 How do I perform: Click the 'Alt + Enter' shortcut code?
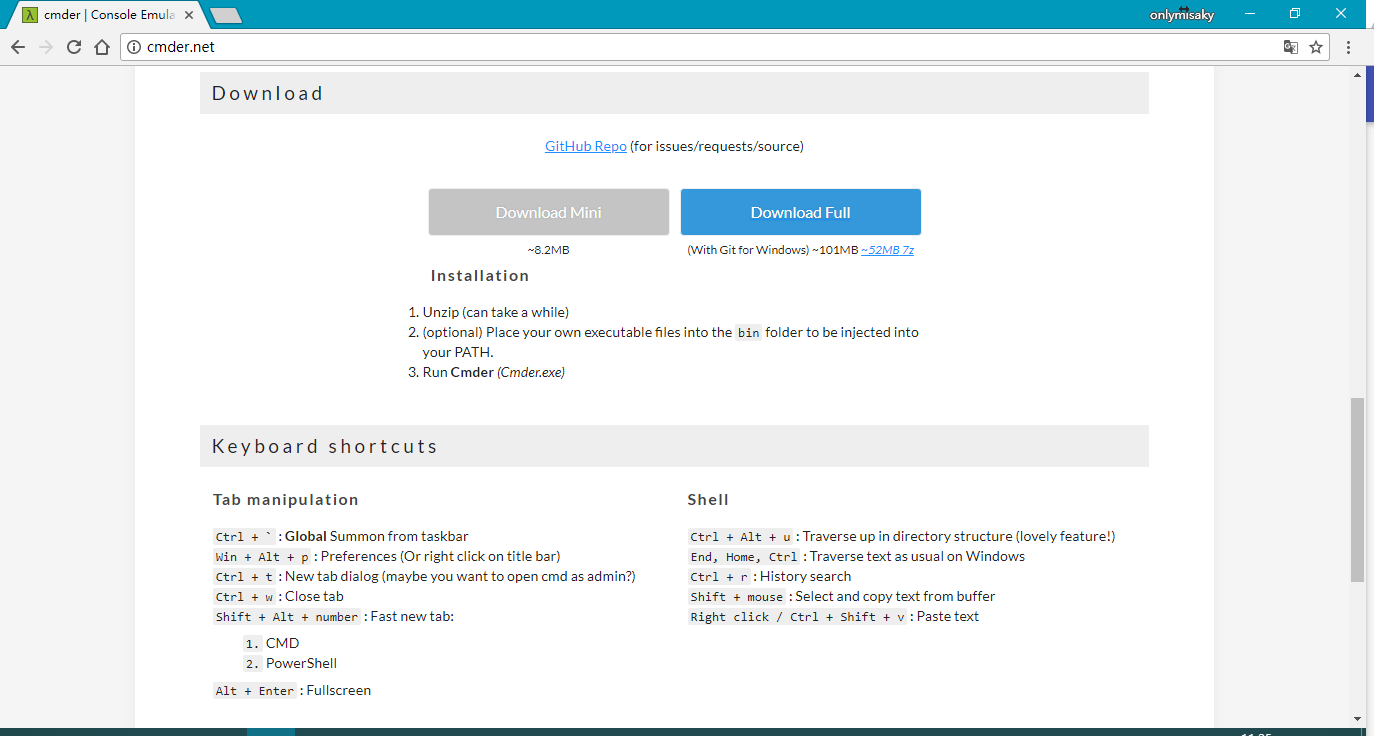point(255,691)
